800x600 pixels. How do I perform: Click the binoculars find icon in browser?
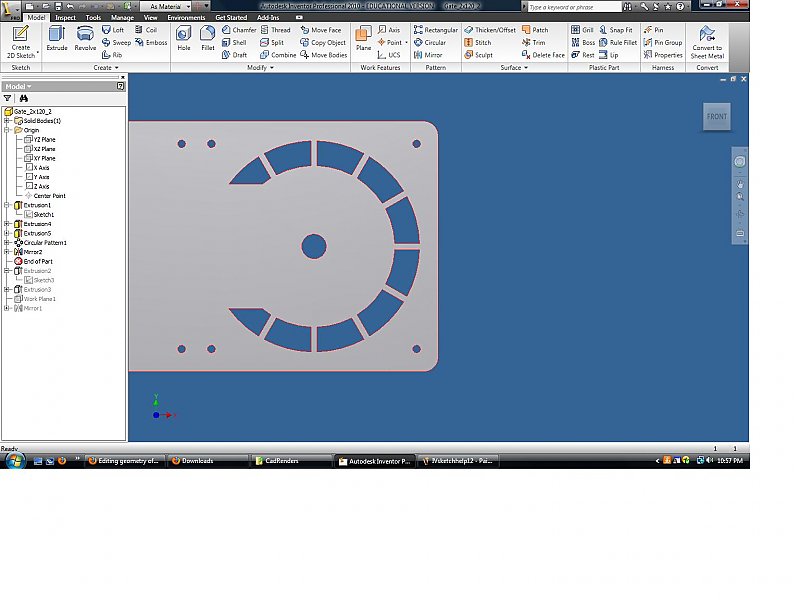tap(23, 98)
